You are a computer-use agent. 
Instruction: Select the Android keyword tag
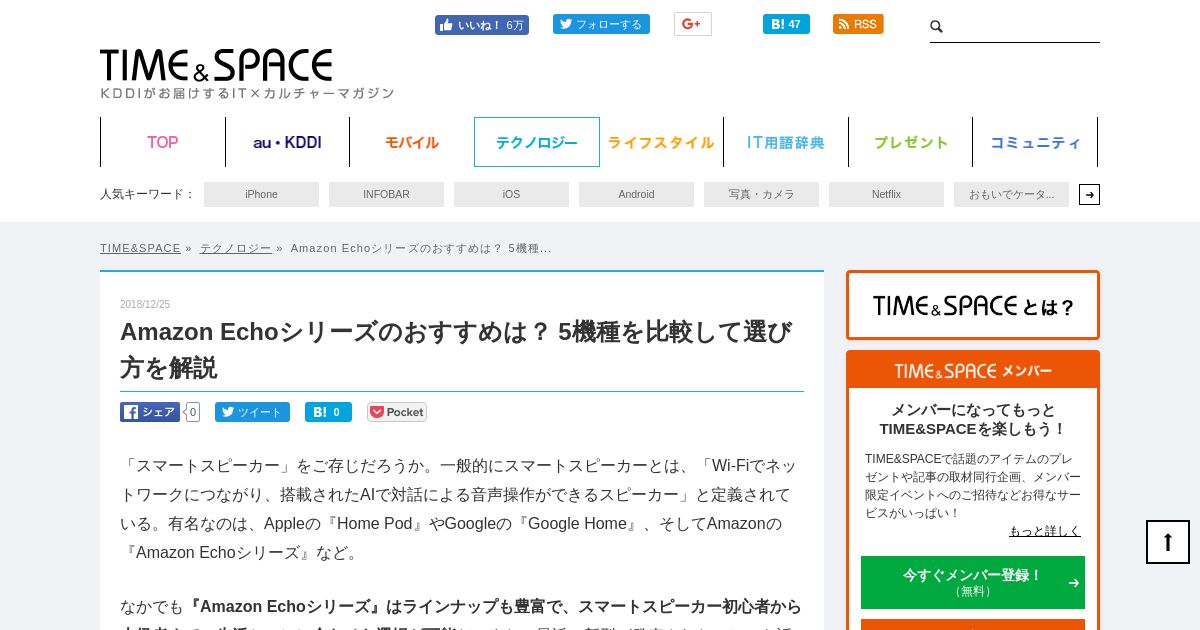click(x=636, y=194)
